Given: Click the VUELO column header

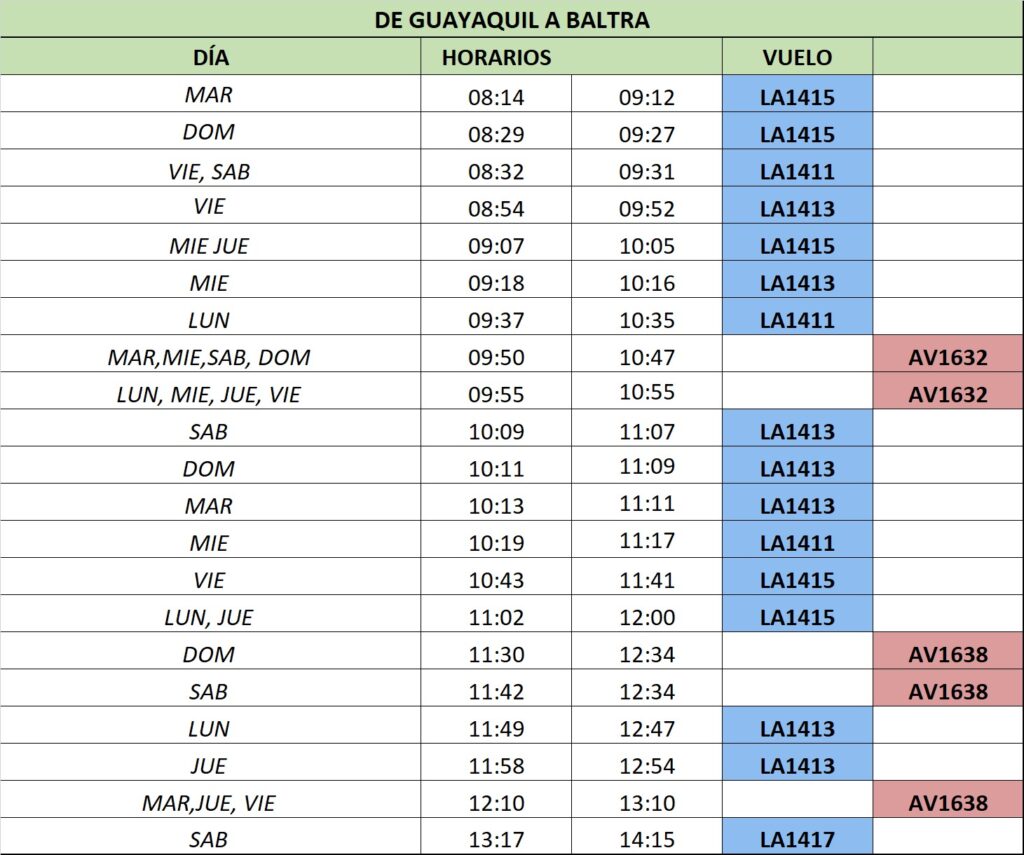Looking at the screenshot, I should [797, 57].
